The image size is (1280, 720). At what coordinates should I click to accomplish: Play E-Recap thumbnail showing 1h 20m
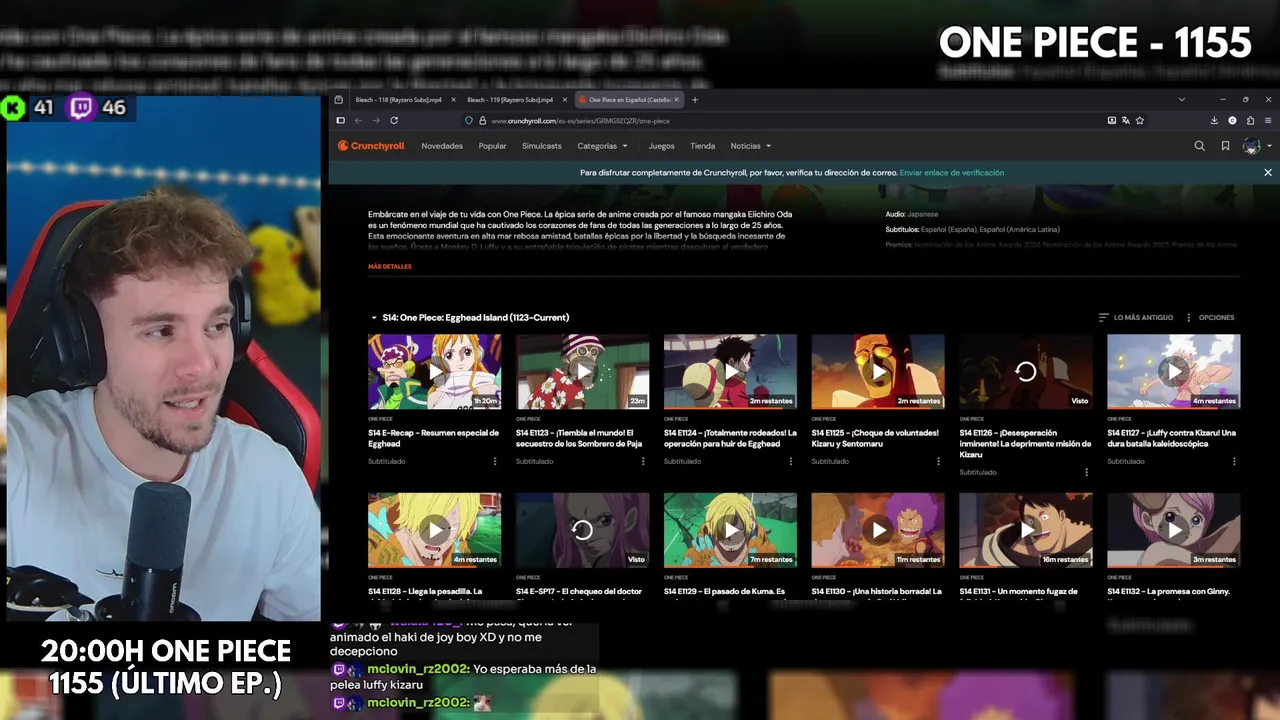click(434, 372)
